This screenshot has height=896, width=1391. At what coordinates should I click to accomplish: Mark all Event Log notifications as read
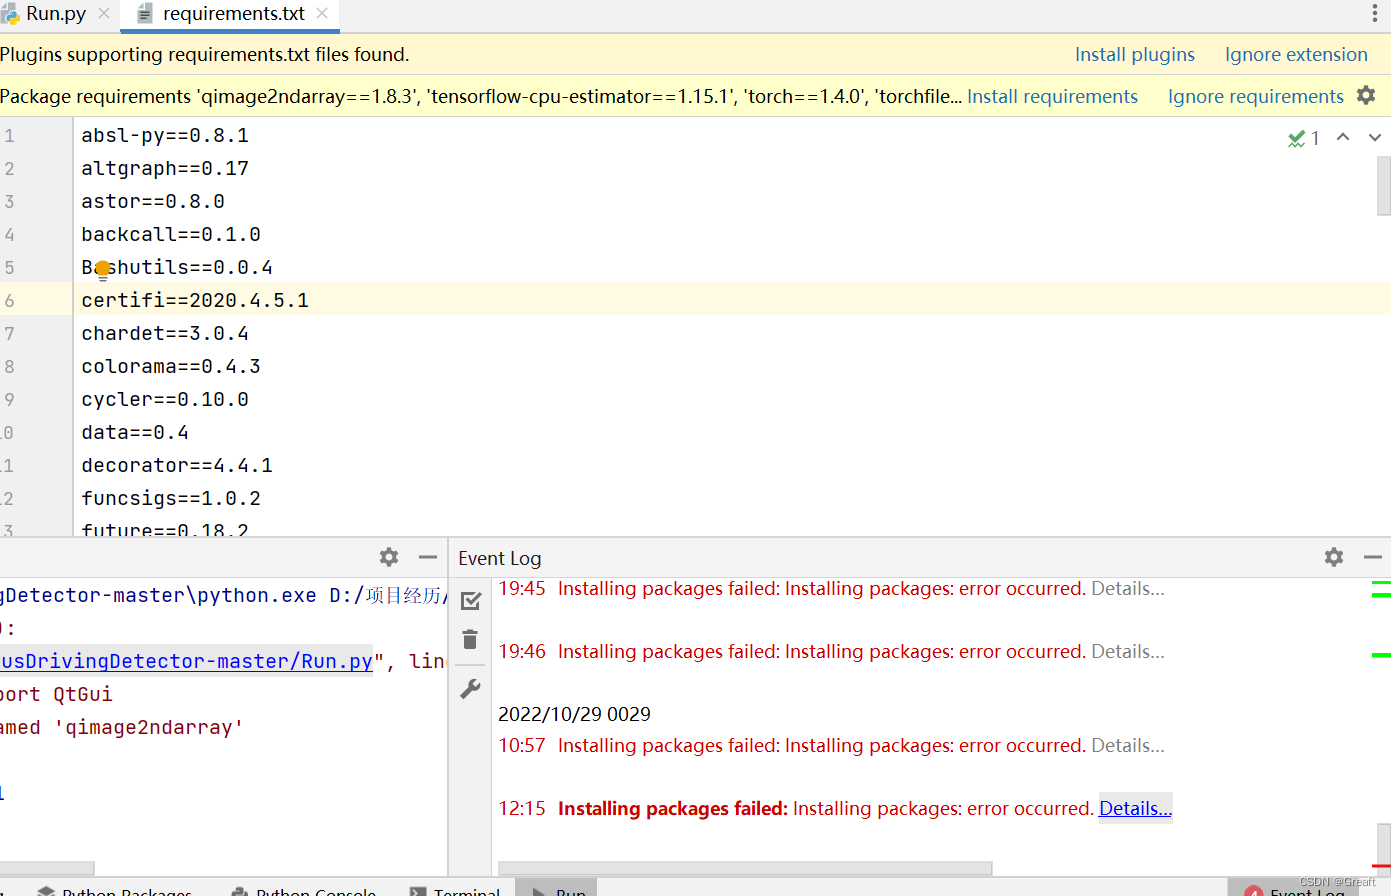471,600
